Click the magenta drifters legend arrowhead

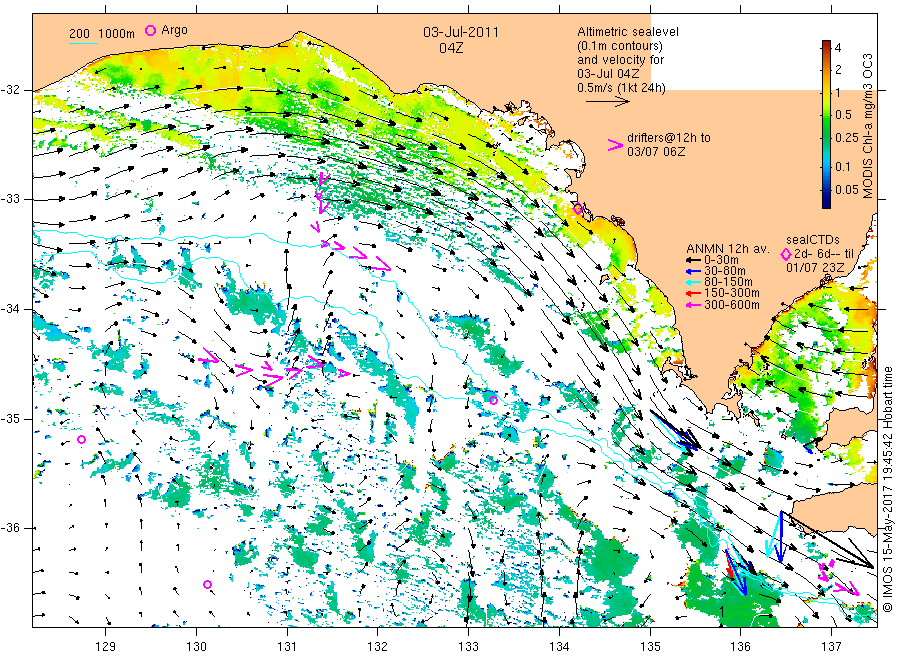coord(615,145)
